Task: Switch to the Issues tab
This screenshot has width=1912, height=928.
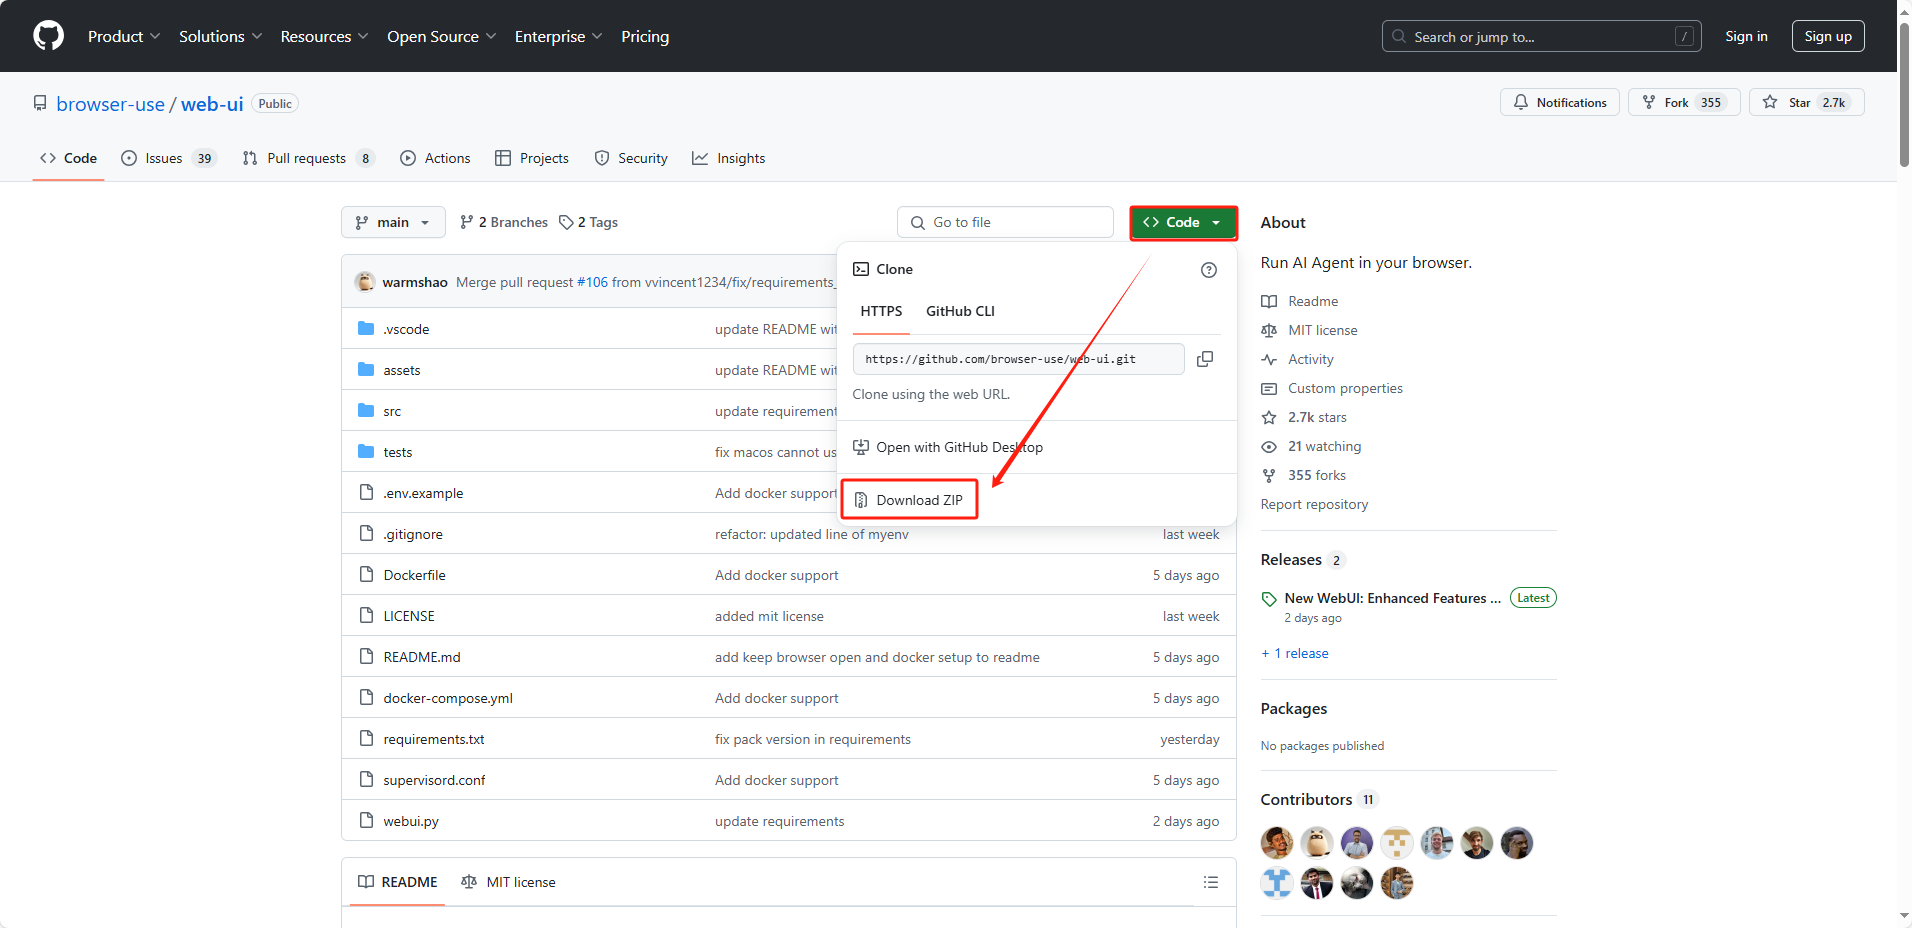Action: [169, 158]
